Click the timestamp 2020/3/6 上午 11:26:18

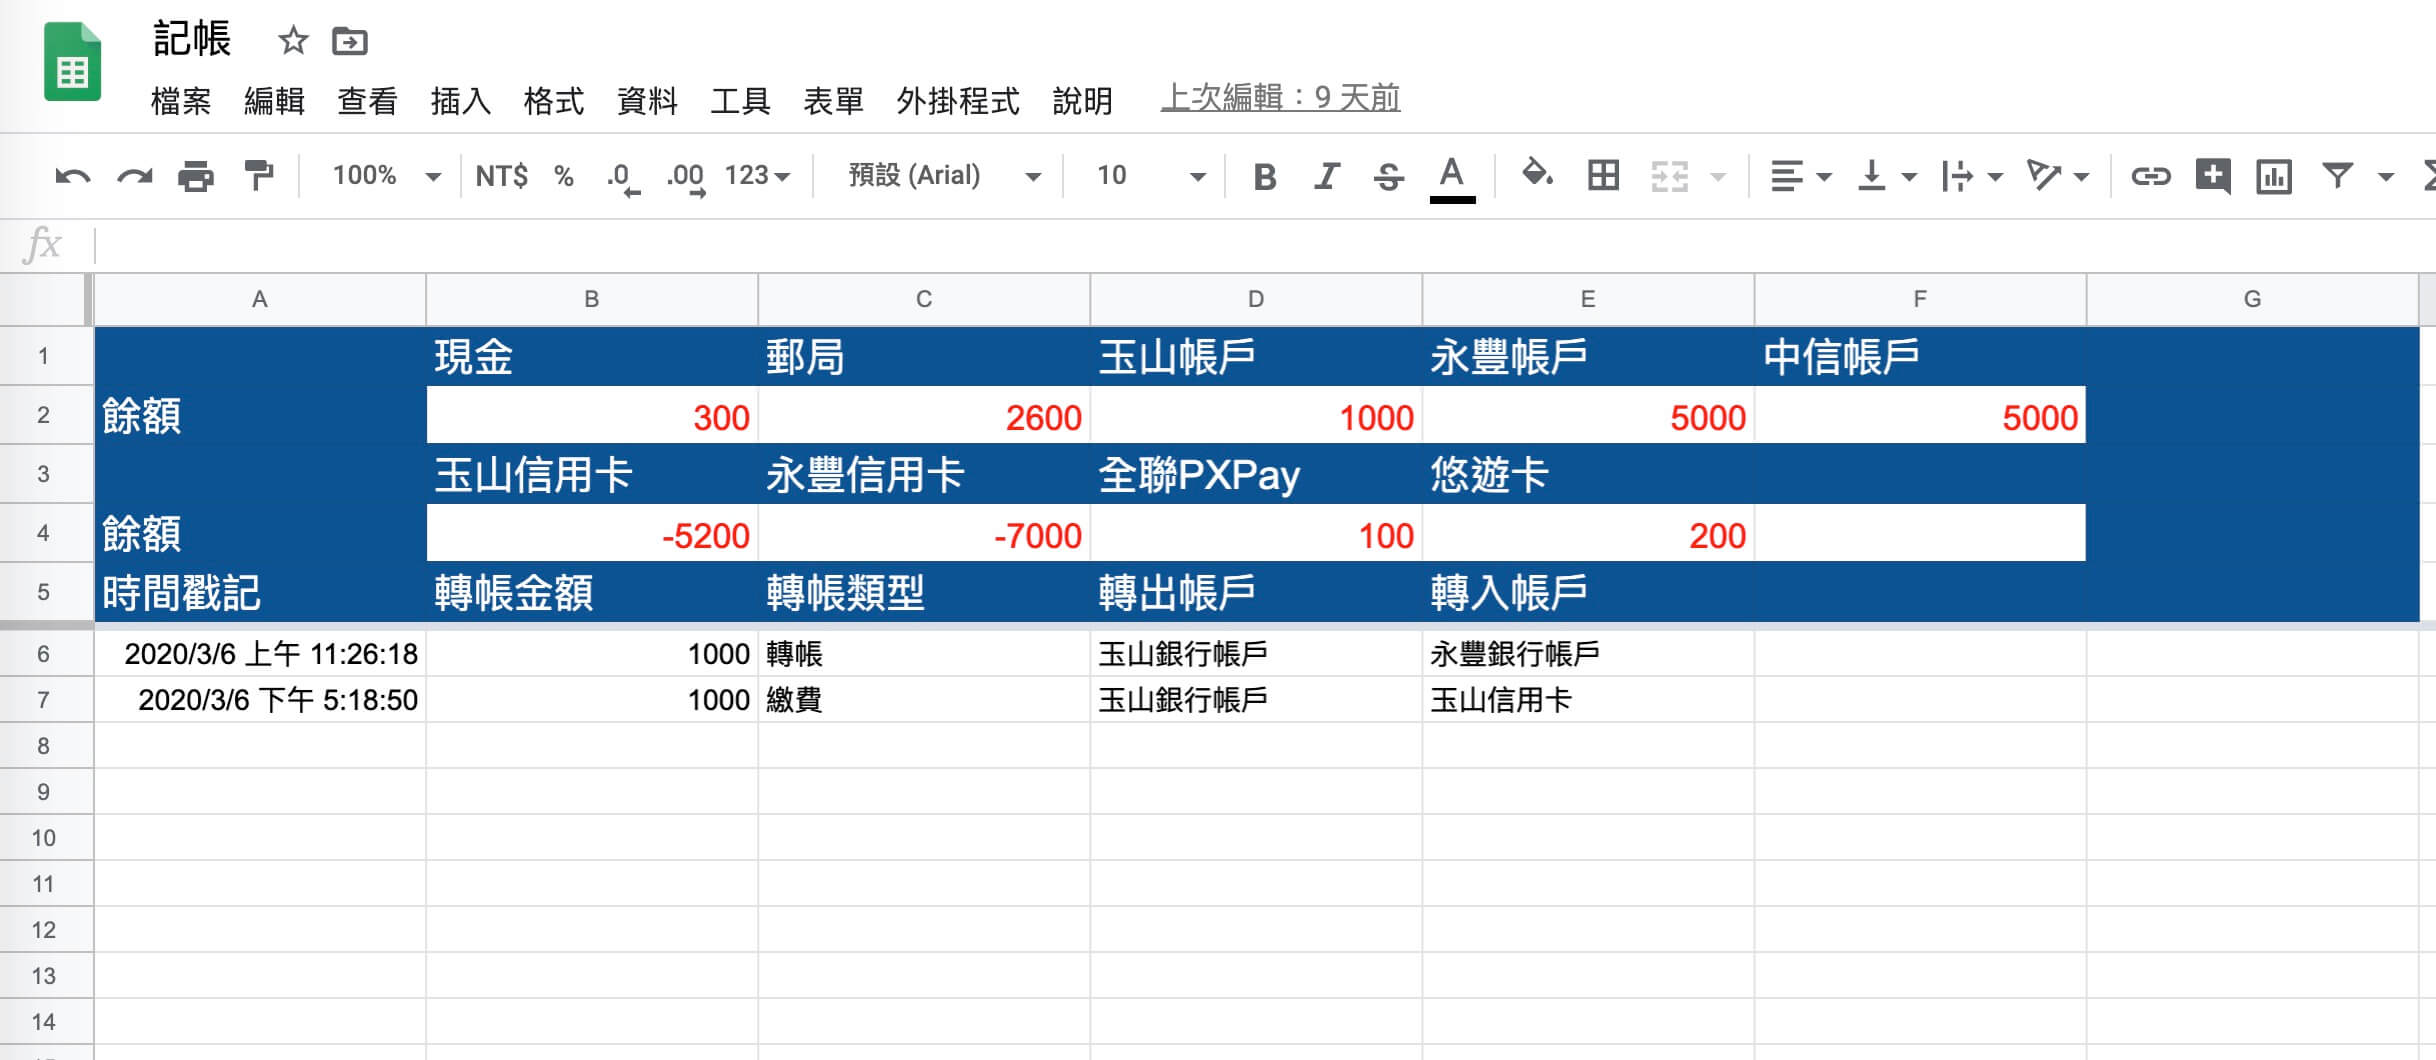[x=260, y=654]
